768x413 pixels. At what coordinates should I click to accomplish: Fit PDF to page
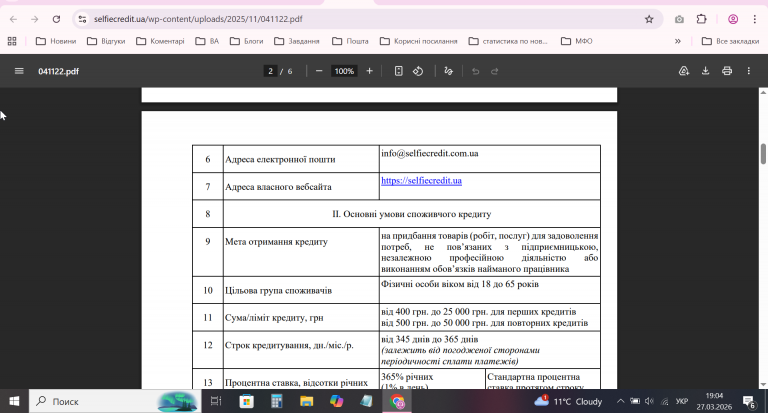click(x=398, y=71)
